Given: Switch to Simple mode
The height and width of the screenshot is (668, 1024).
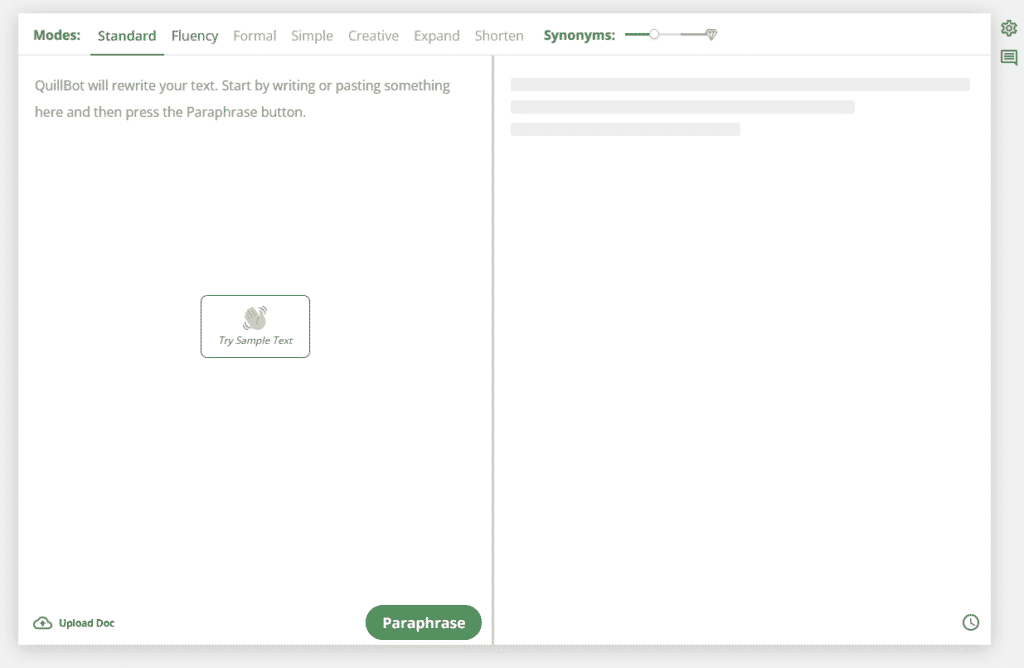Looking at the screenshot, I should [312, 36].
